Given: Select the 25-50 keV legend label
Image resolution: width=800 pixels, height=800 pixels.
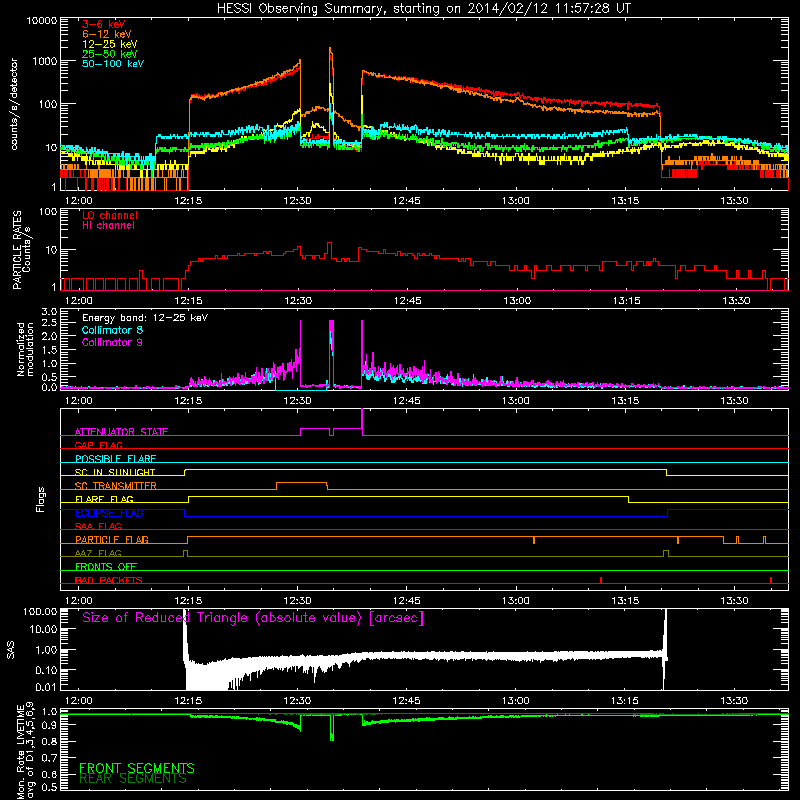Looking at the screenshot, I should click(x=110, y=54).
